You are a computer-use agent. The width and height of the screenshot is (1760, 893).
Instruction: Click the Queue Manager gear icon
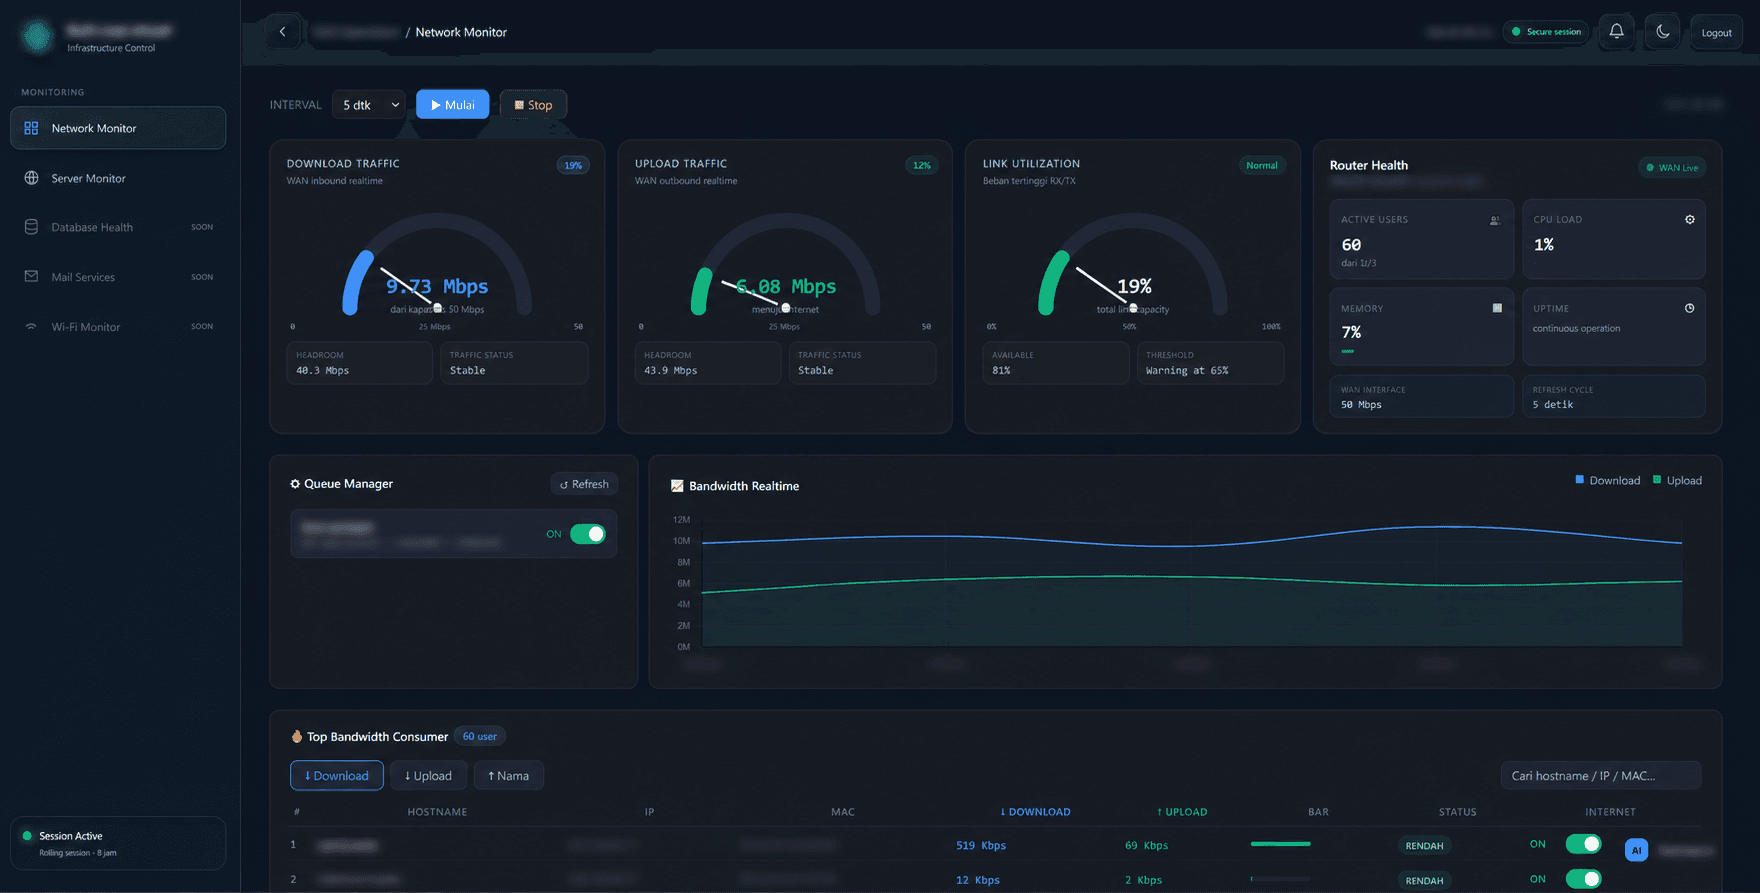pos(295,484)
